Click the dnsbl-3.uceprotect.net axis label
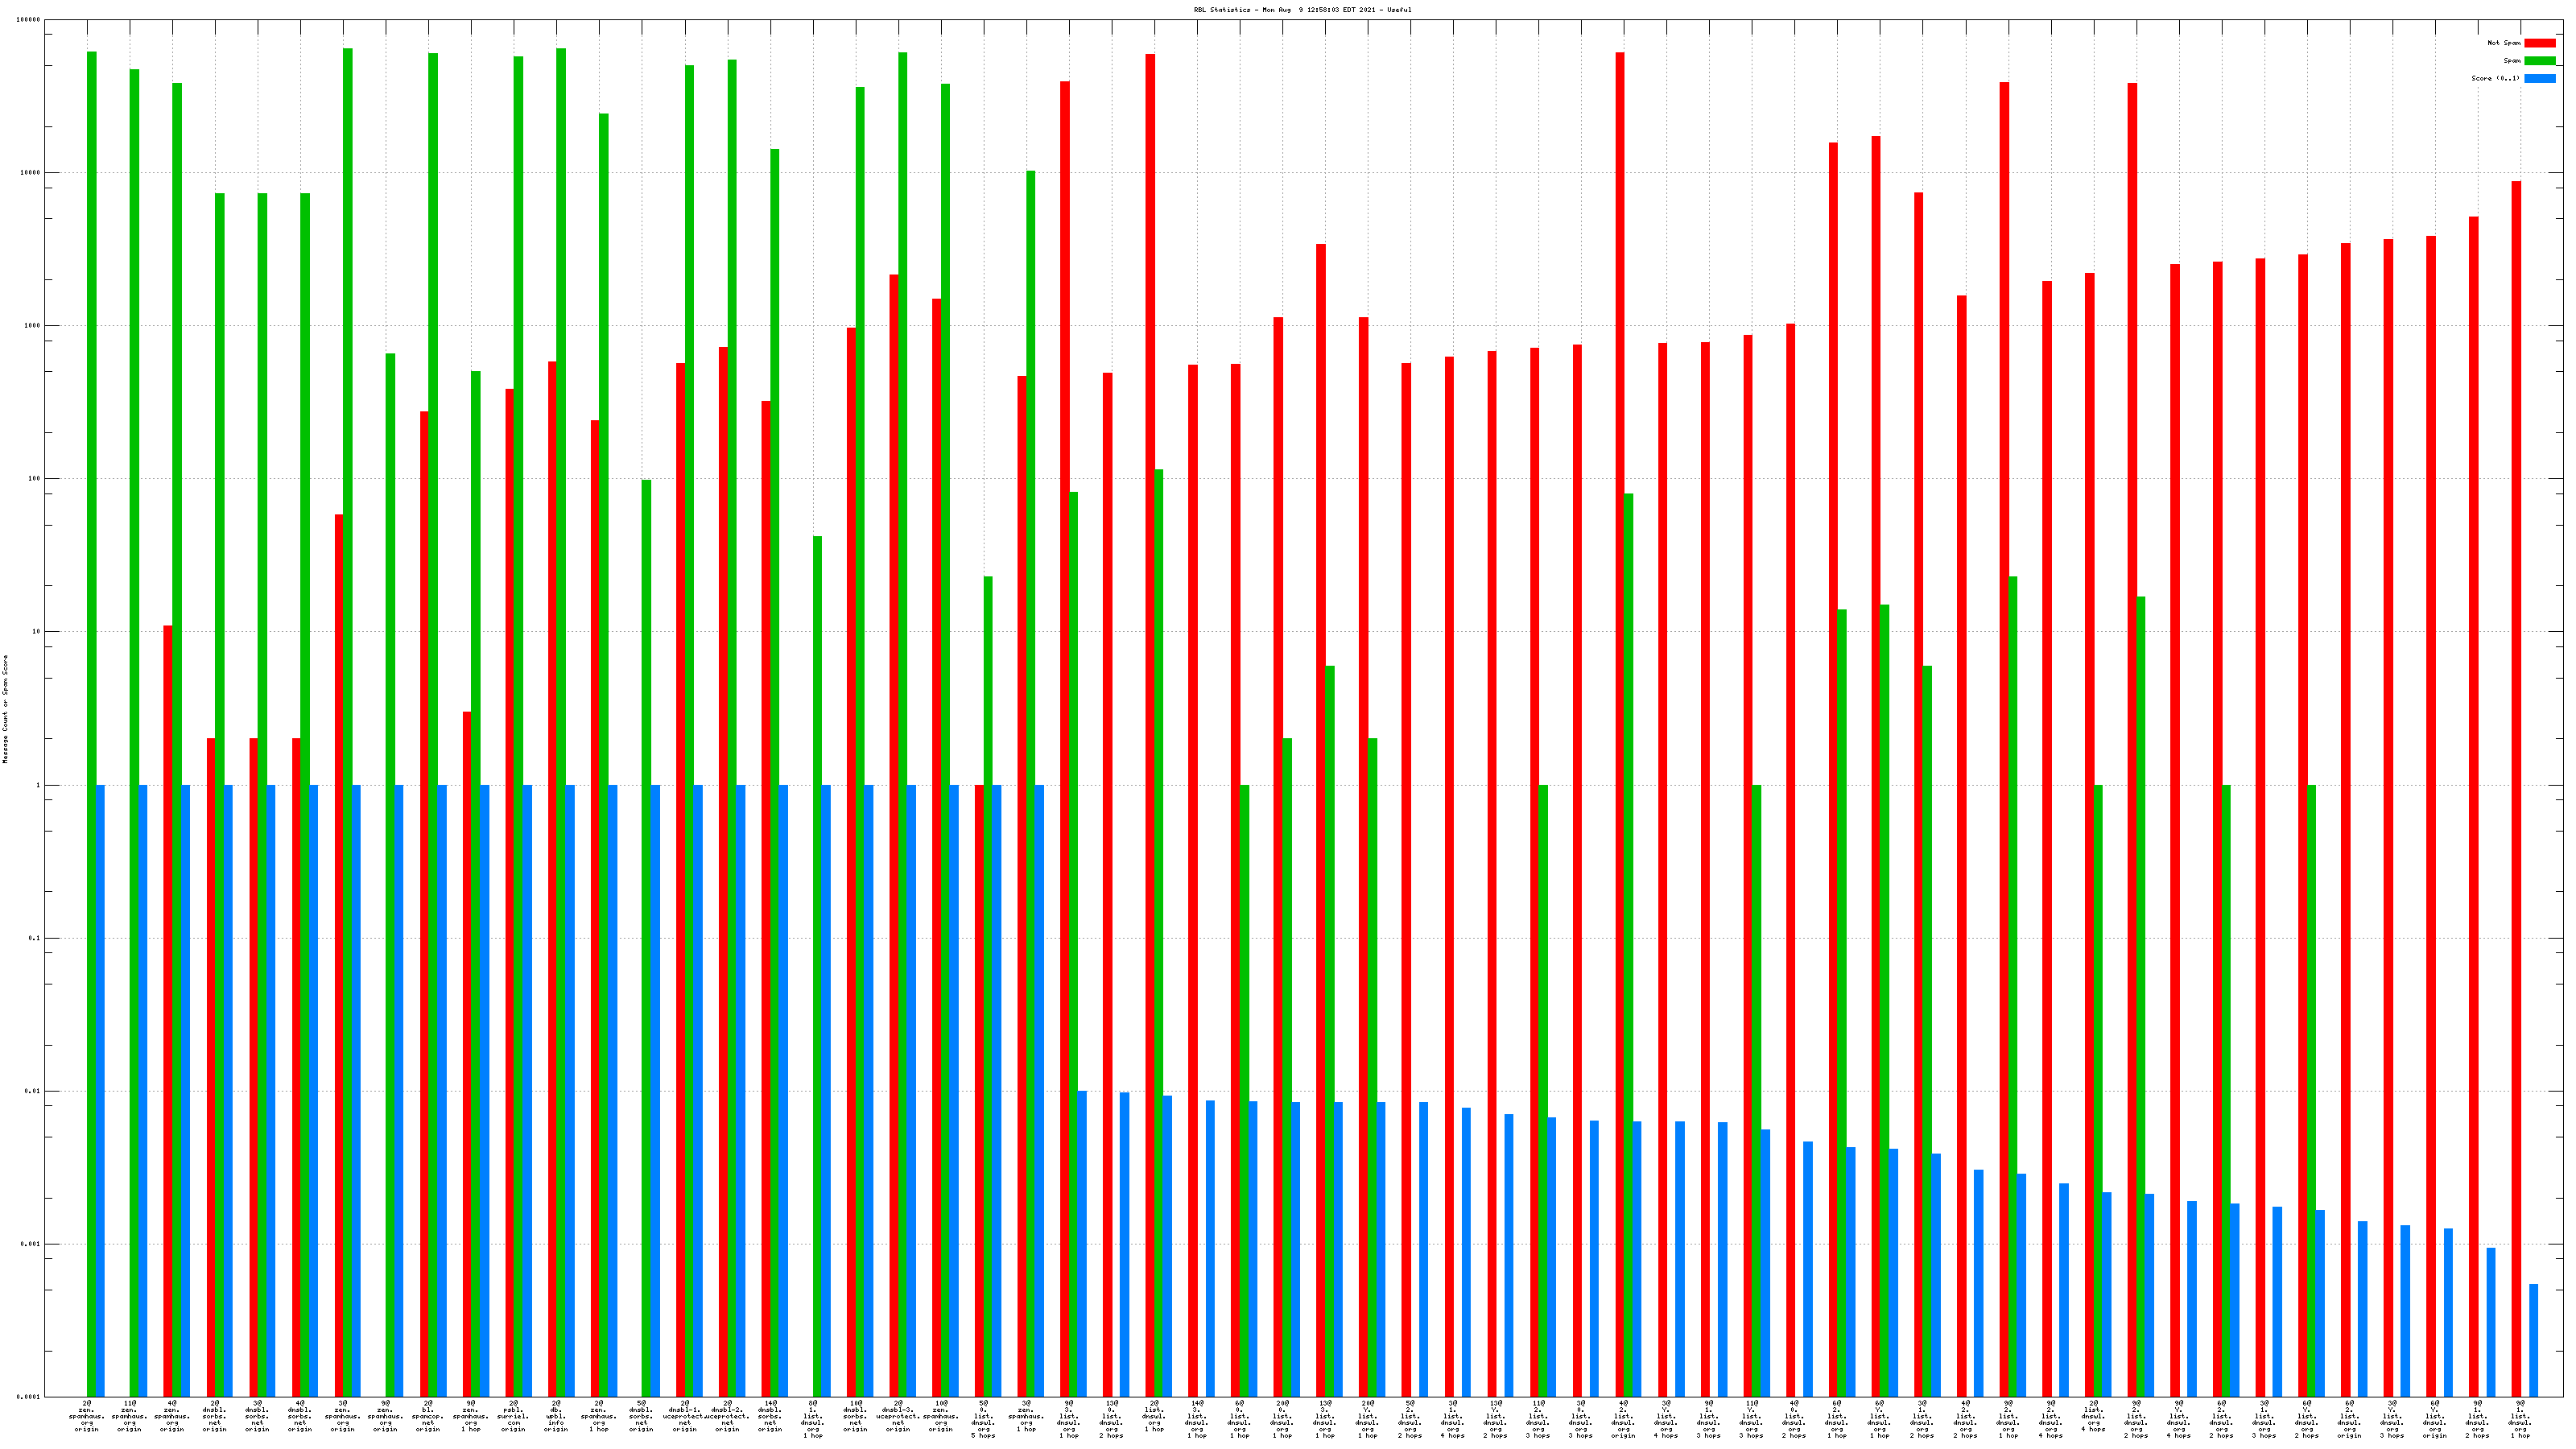The image size is (2576, 1449). [x=898, y=1416]
